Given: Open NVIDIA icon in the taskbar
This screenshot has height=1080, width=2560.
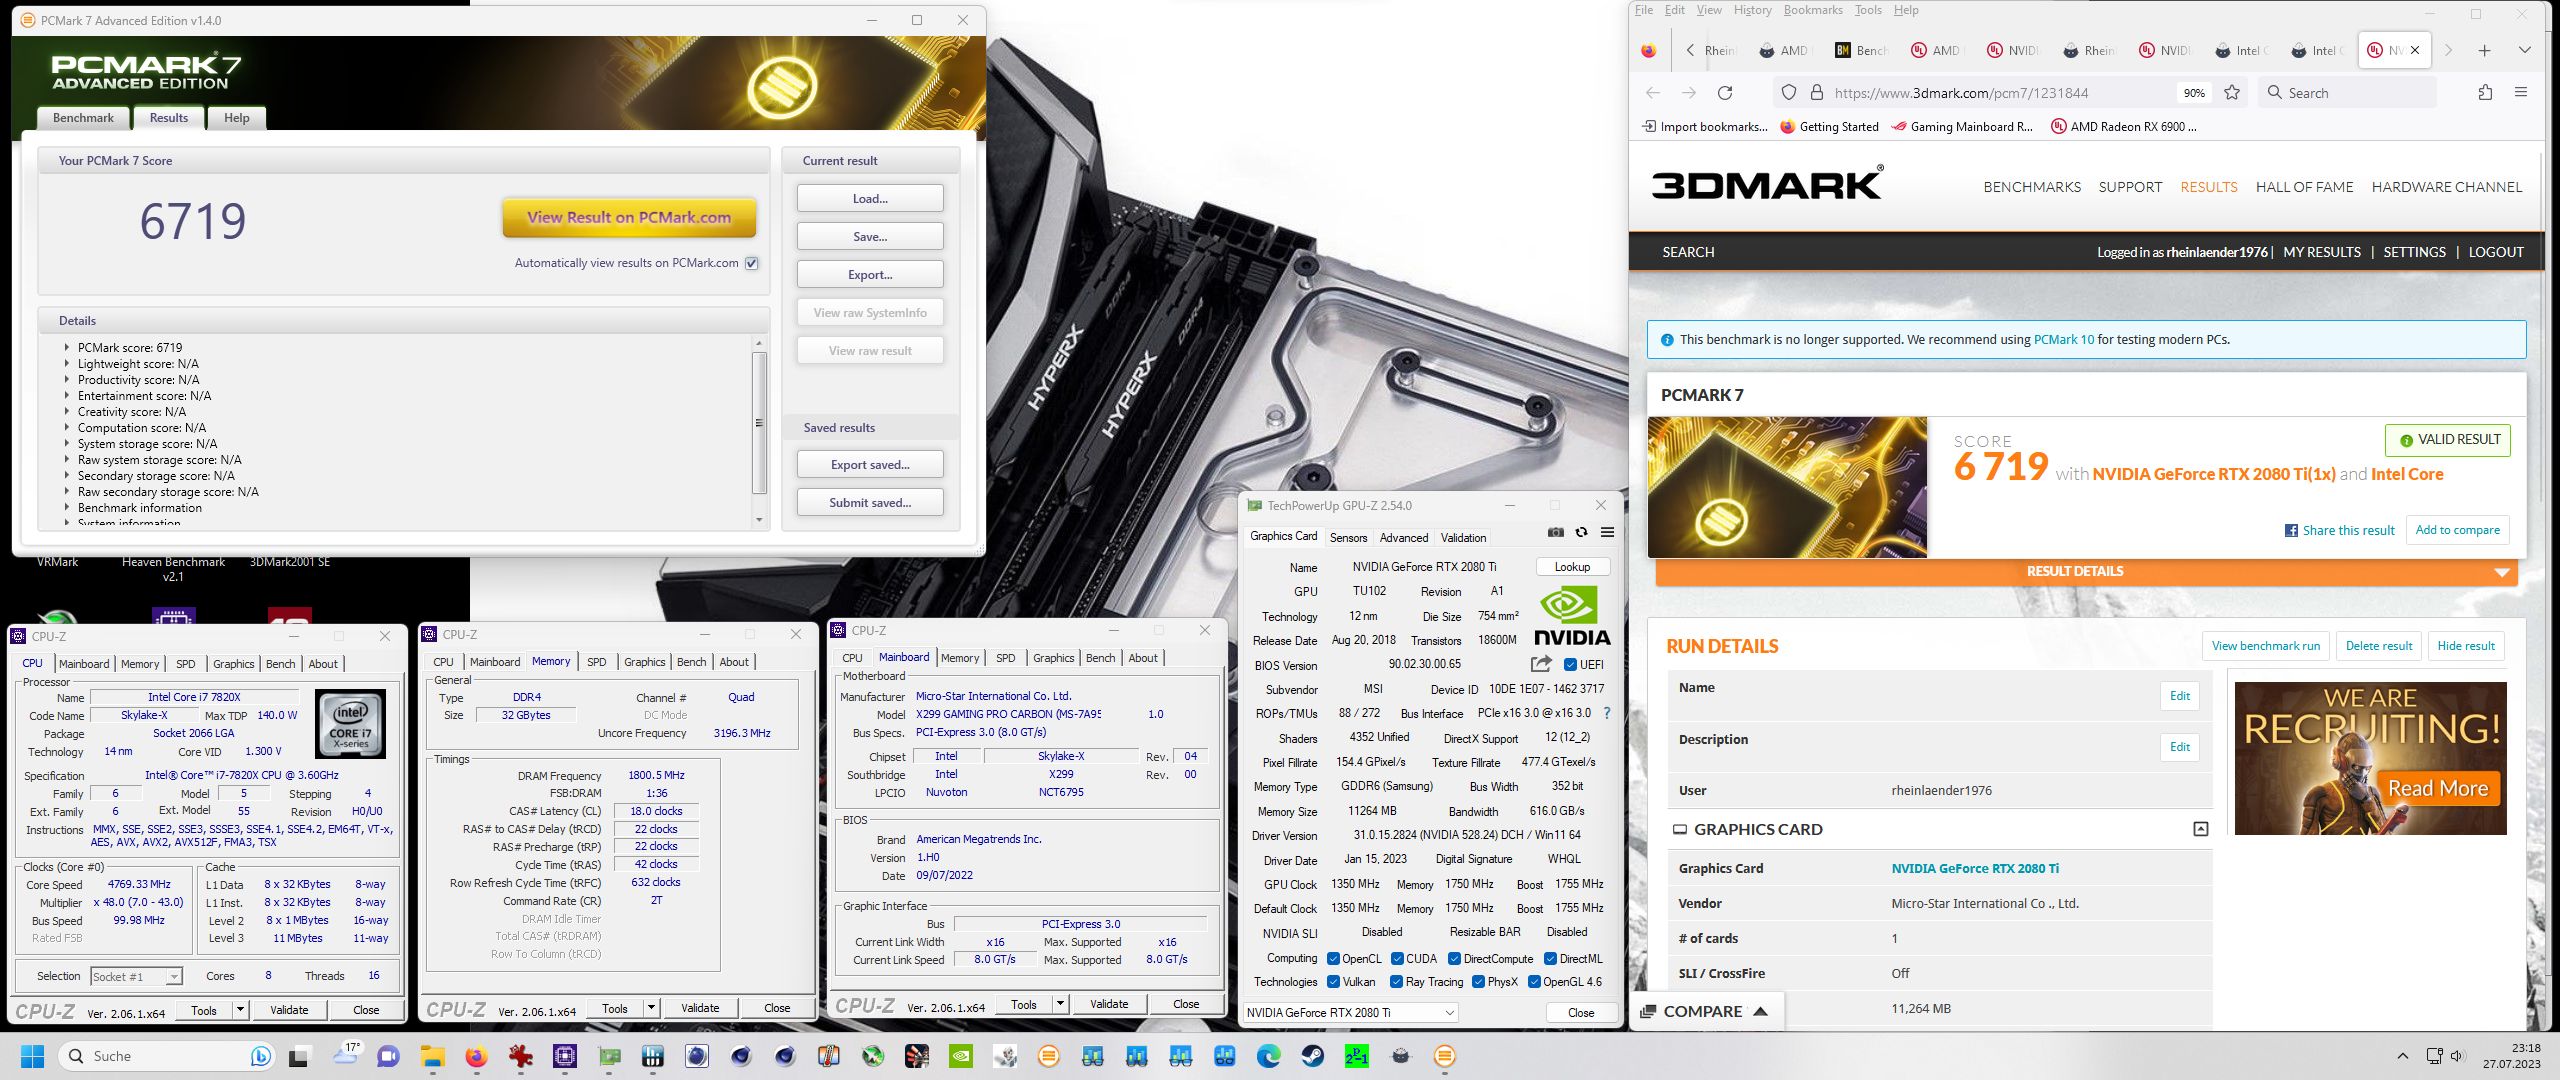Looking at the screenshot, I should [960, 1056].
